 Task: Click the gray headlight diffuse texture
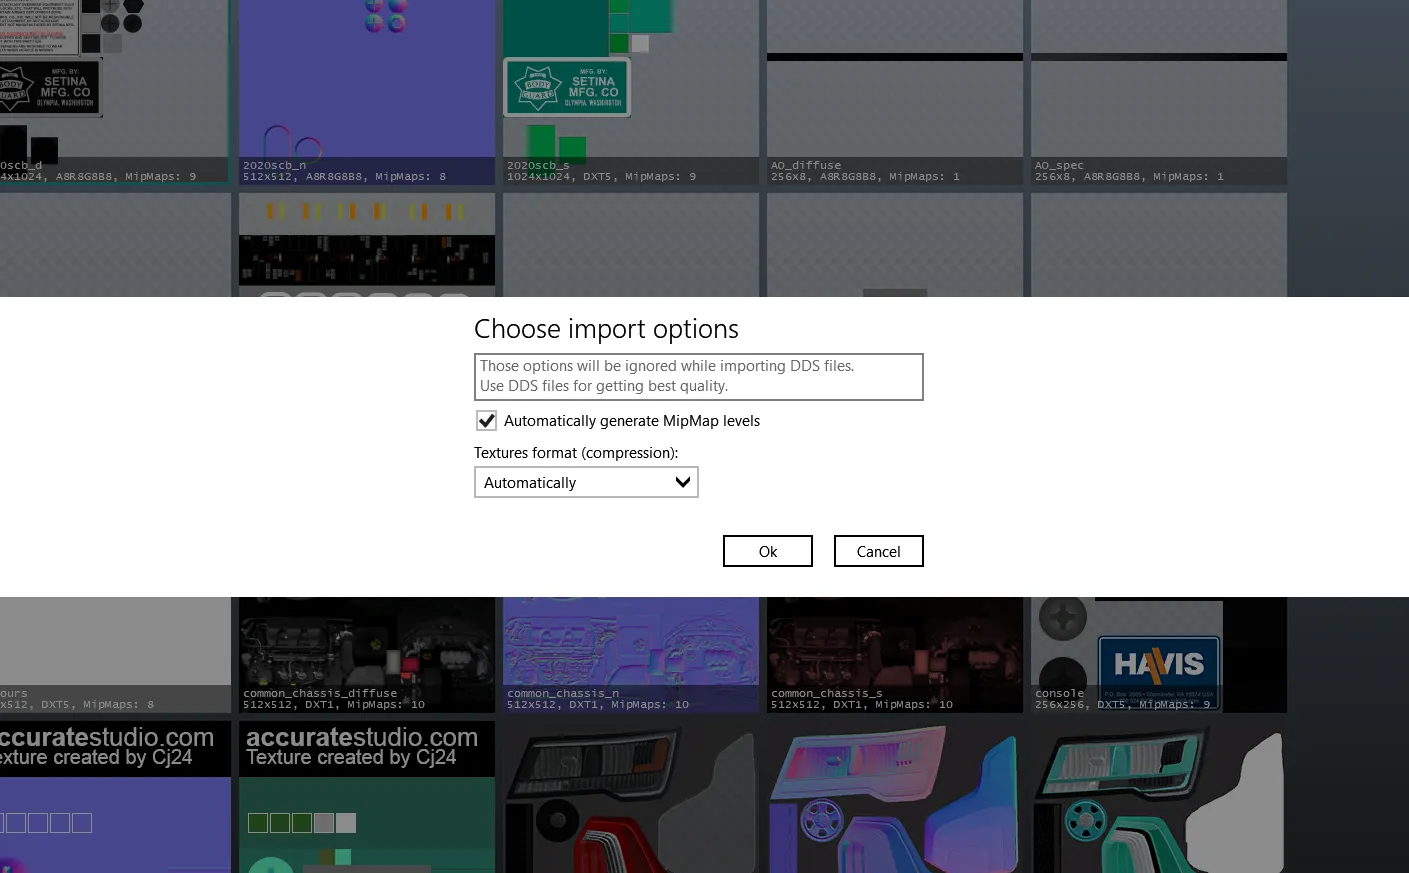coord(630,800)
